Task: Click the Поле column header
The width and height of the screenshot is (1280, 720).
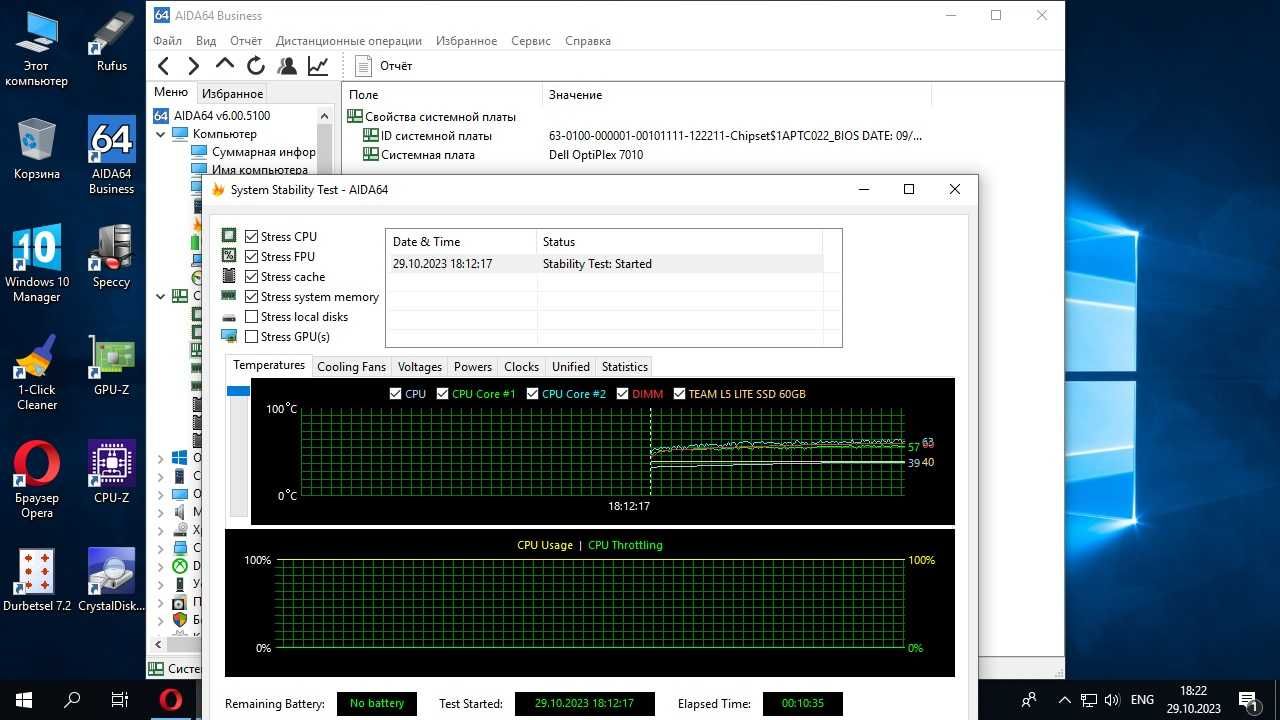Action: pos(443,95)
